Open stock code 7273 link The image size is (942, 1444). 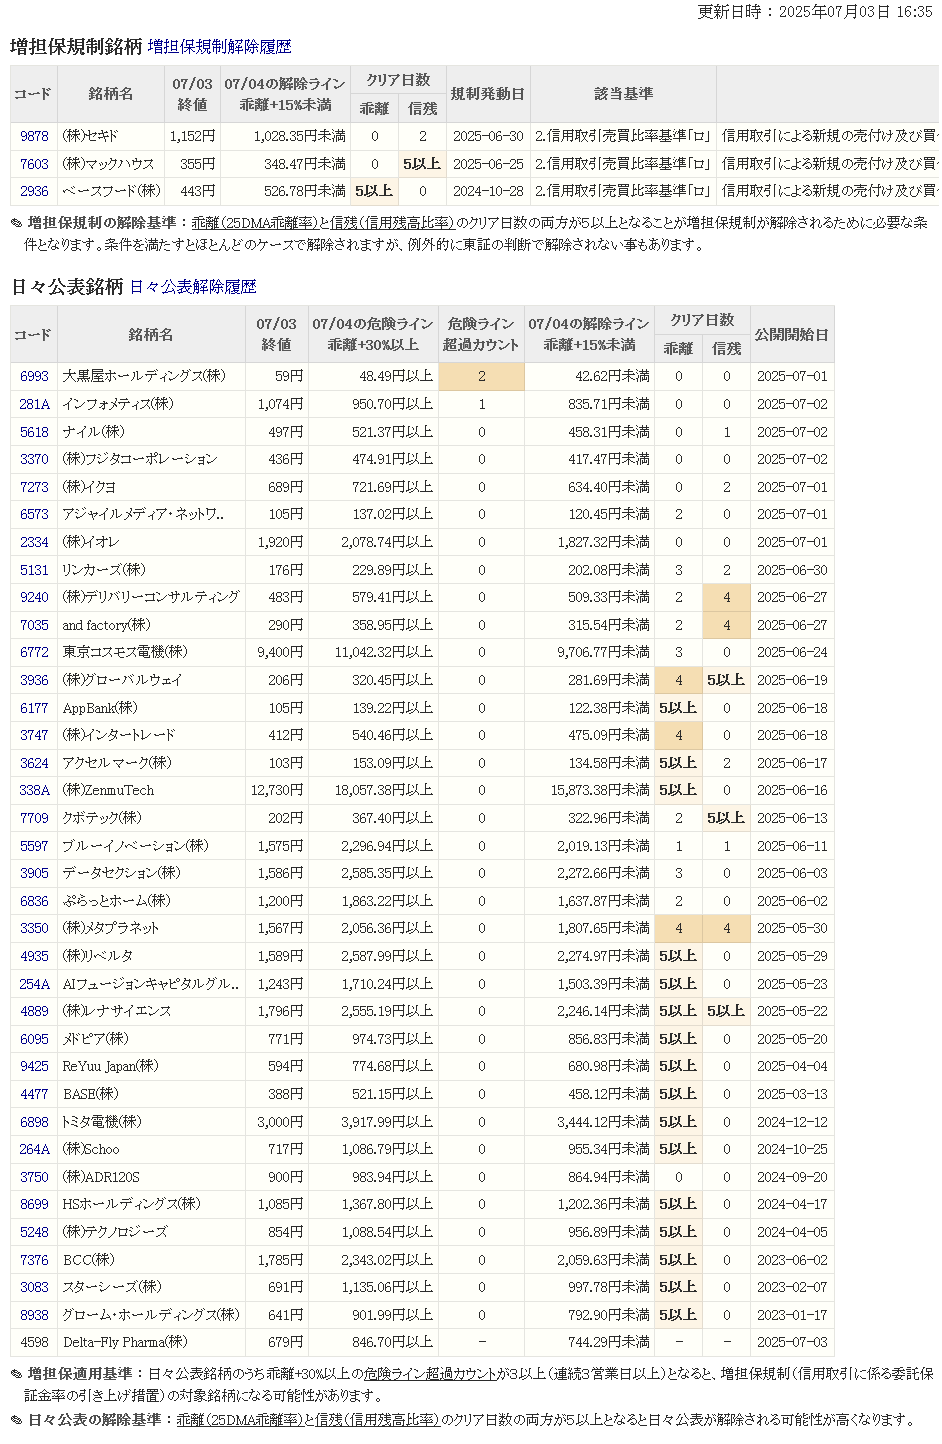pyautogui.click(x=34, y=487)
